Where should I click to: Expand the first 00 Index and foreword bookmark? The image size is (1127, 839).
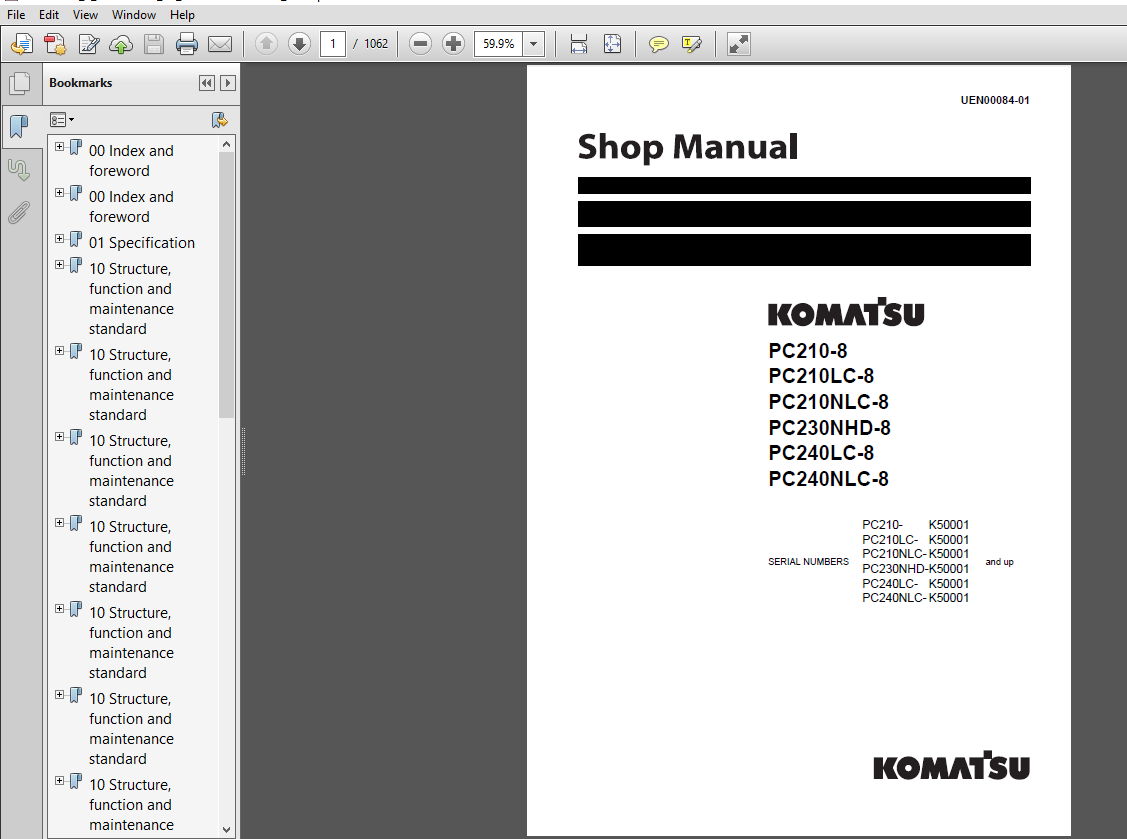click(x=60, y=147)
